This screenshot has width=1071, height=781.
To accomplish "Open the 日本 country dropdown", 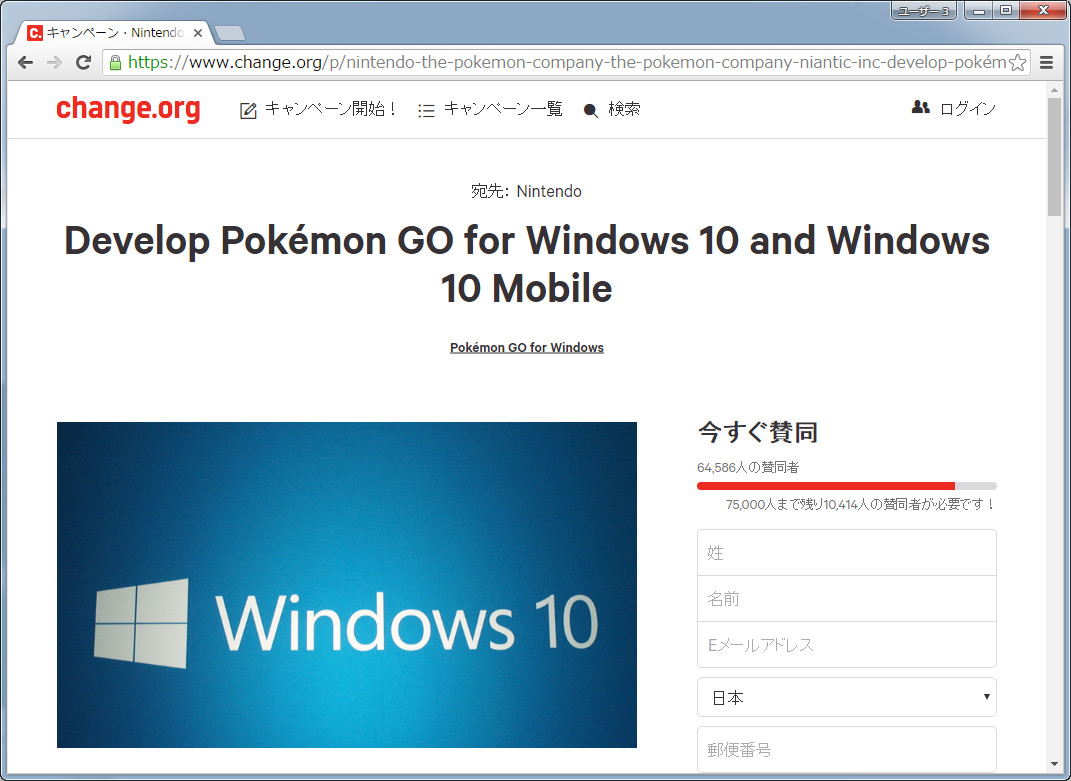I will click(x=846, y=697).
